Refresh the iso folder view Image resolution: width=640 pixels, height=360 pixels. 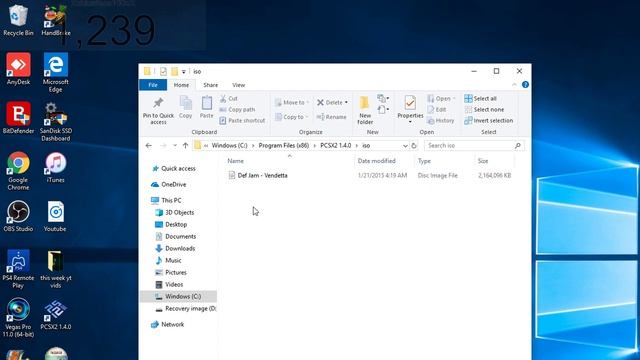[x=414, y=145]
